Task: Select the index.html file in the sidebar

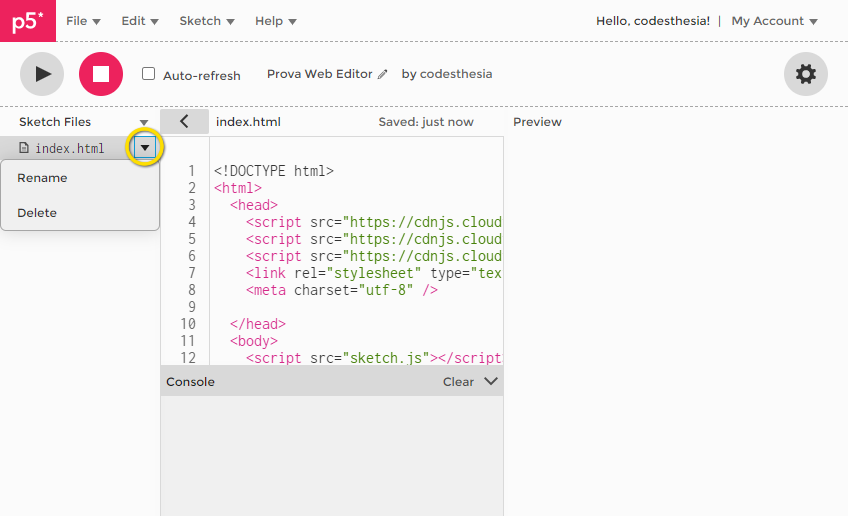Action: [x=69, y=148]
